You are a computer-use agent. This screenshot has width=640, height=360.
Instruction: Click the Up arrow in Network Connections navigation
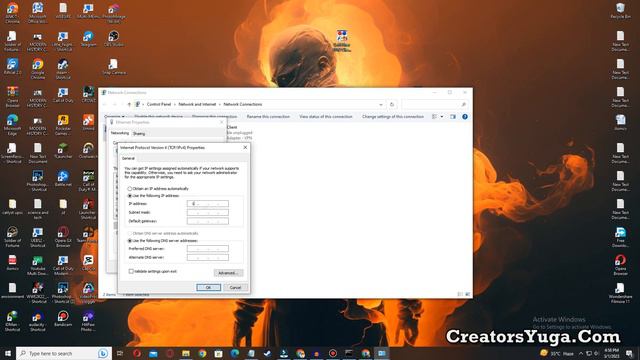coord(129,104)
